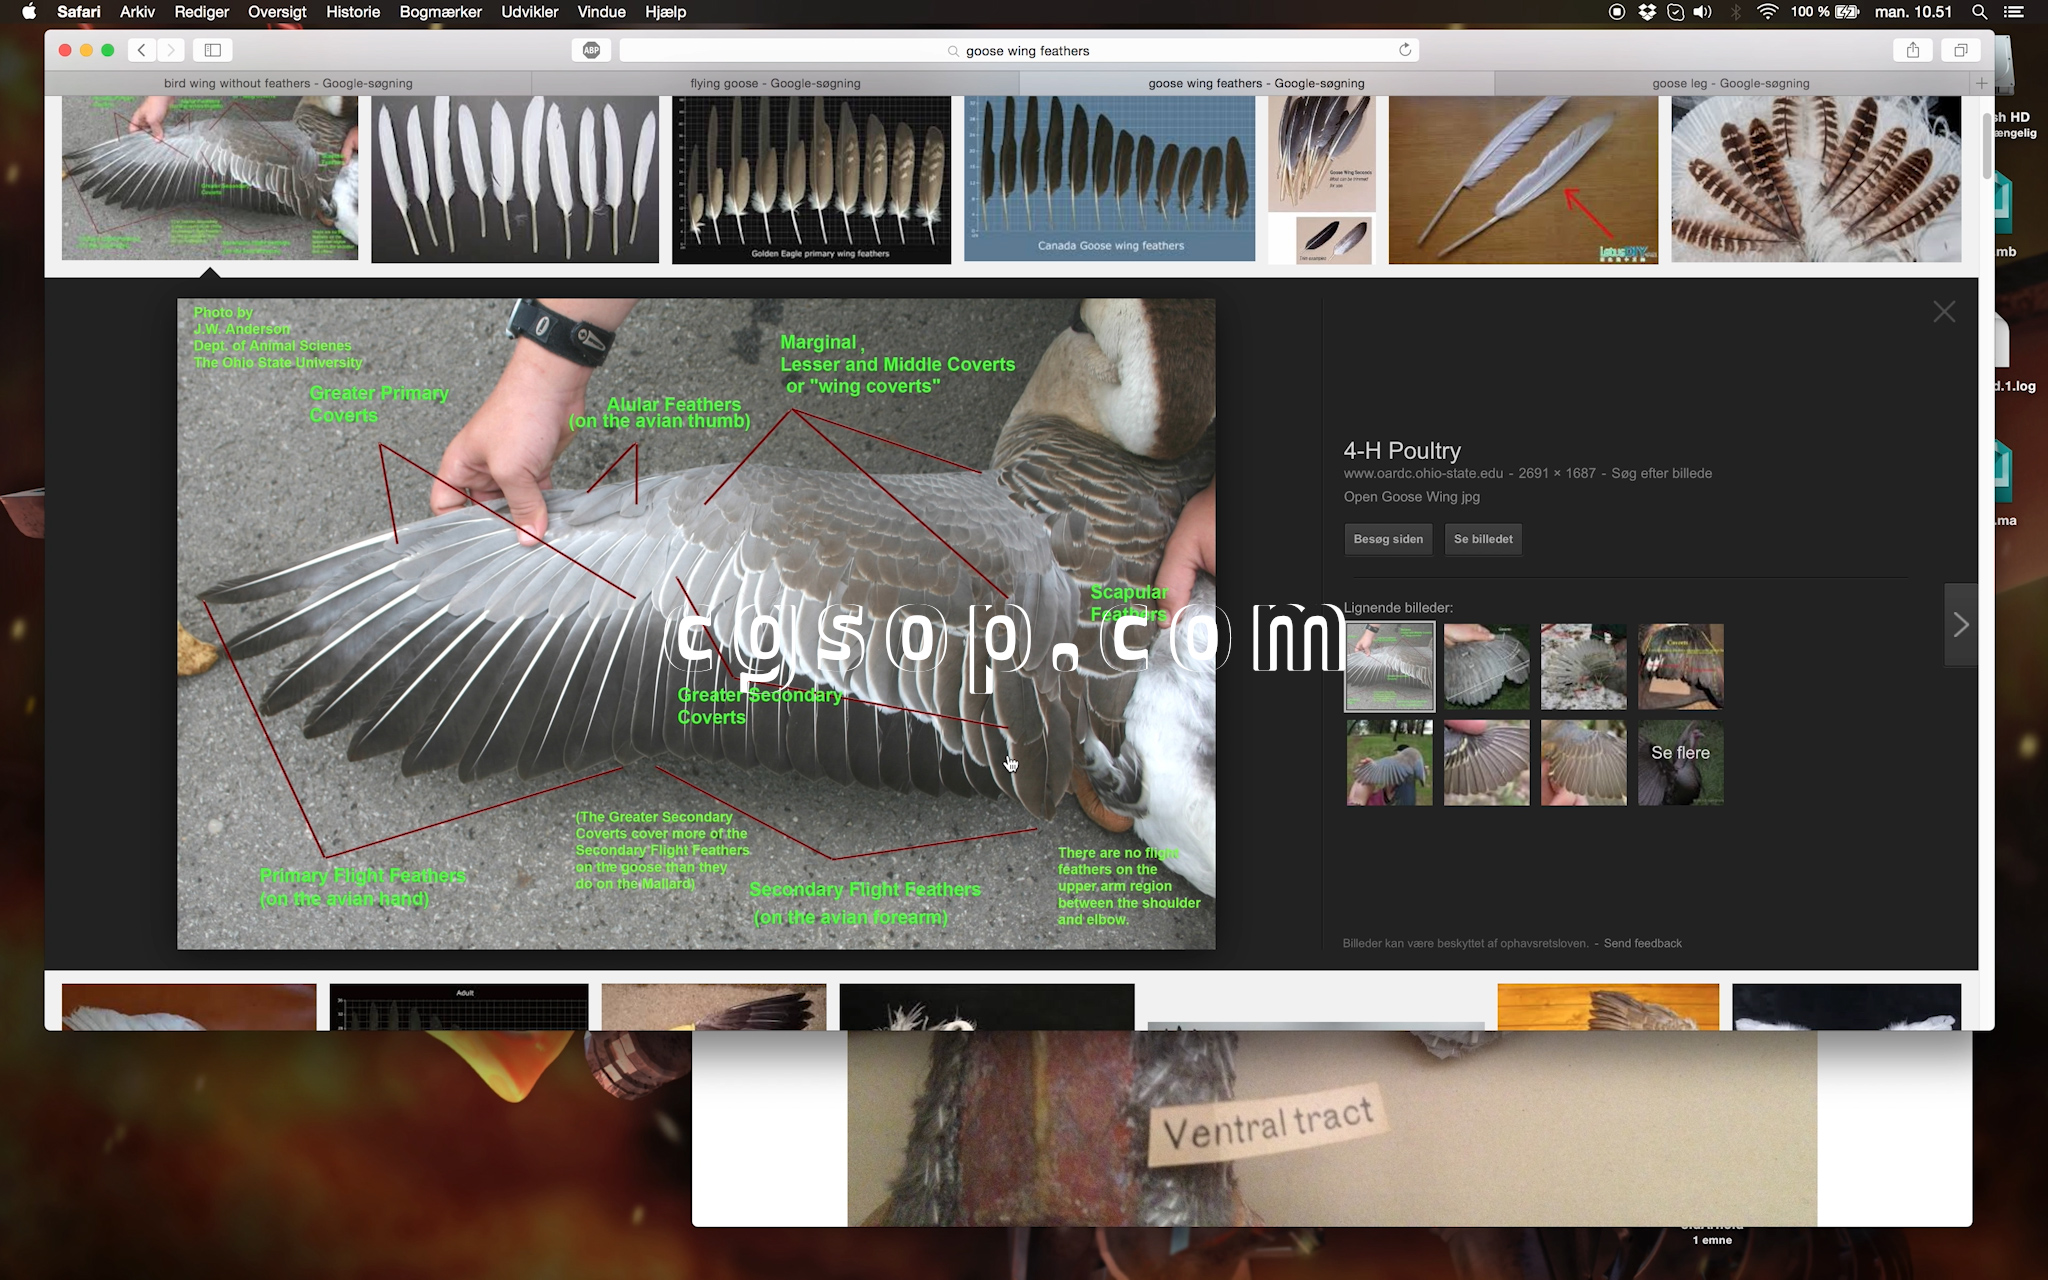Close the image preview panel

pyautogui.click(x=1943, y=312)
